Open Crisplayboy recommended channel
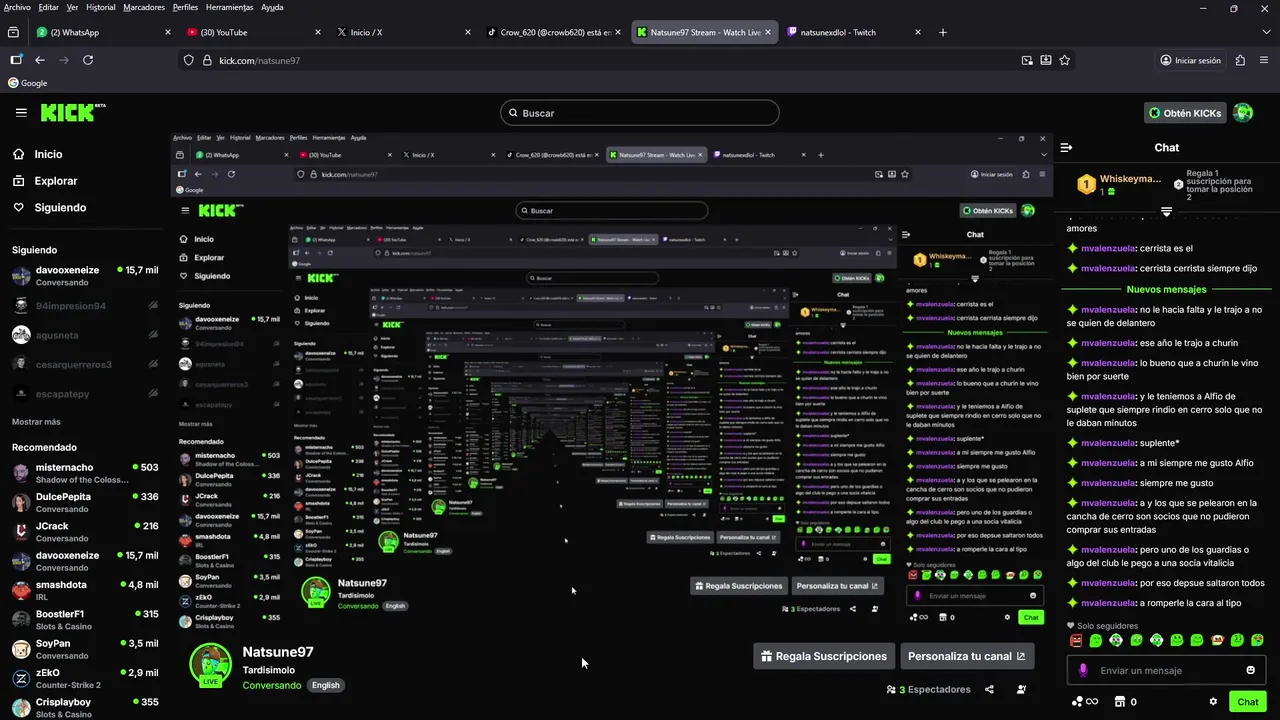 [x=84, y=707]
